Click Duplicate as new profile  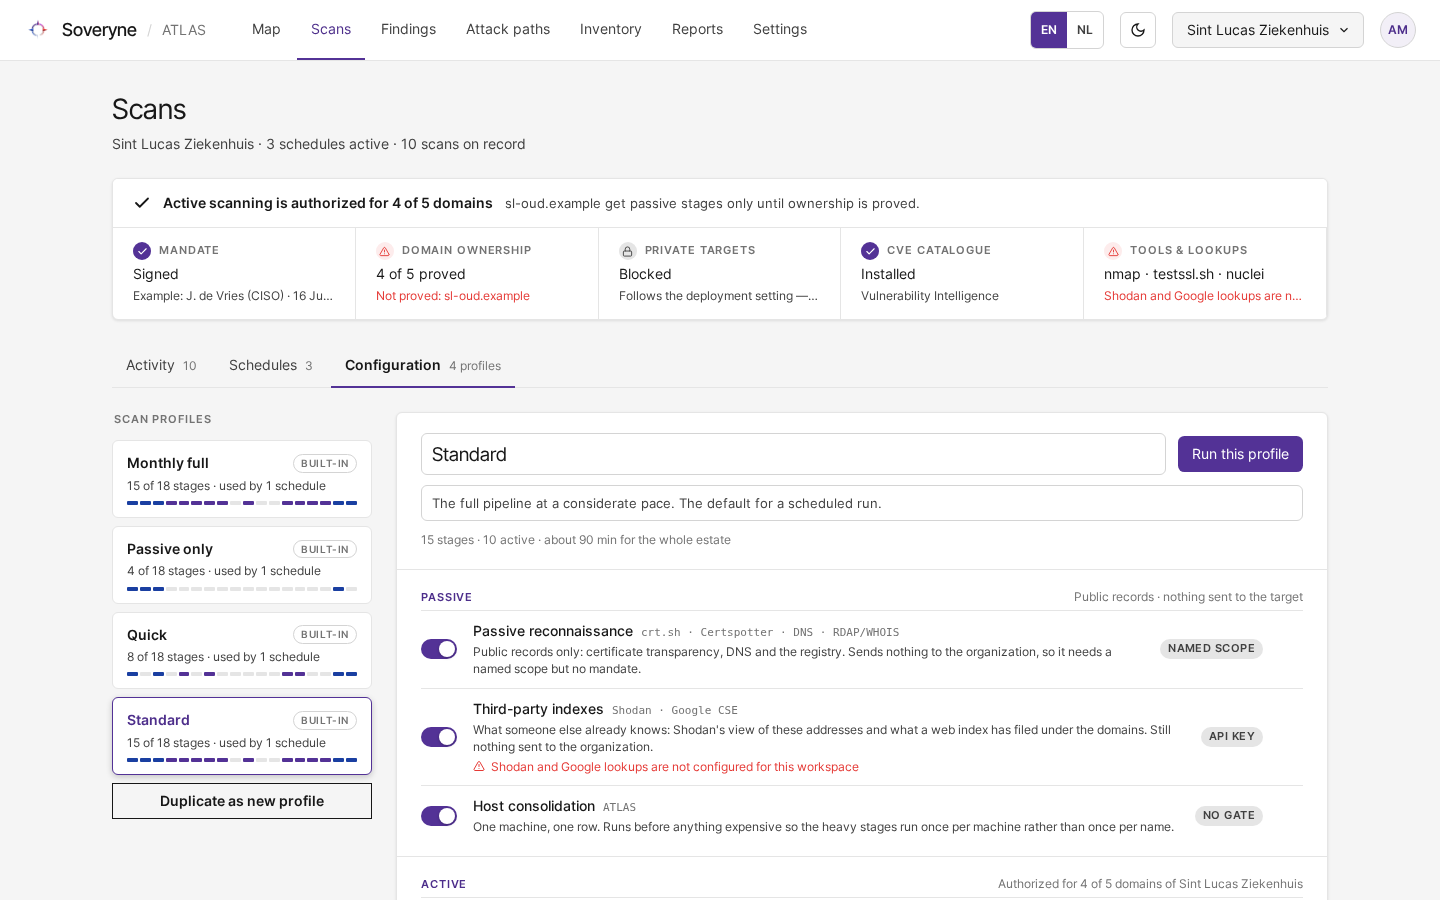point(242,801)
